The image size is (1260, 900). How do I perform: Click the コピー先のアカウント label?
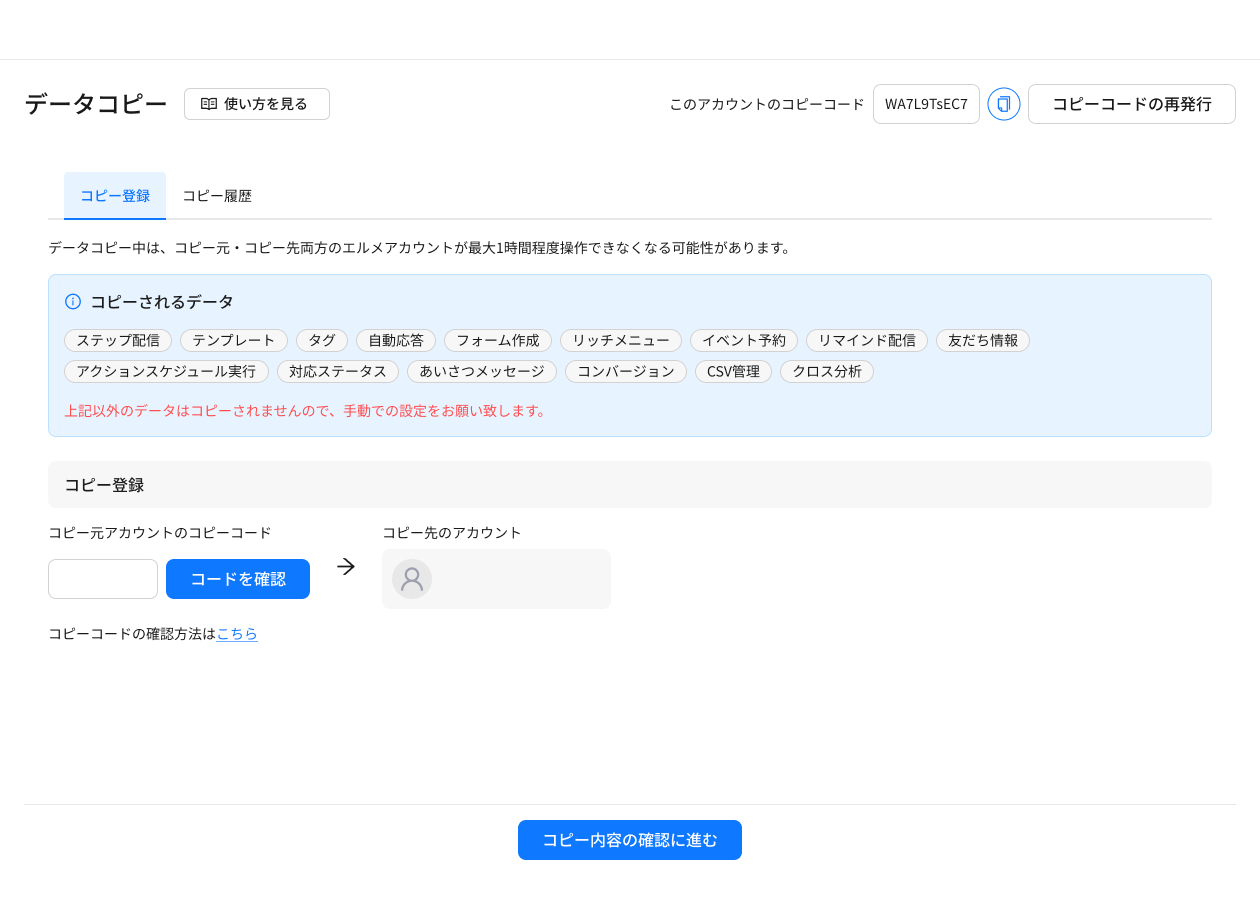pyautogui.click(x=452, y=532)
